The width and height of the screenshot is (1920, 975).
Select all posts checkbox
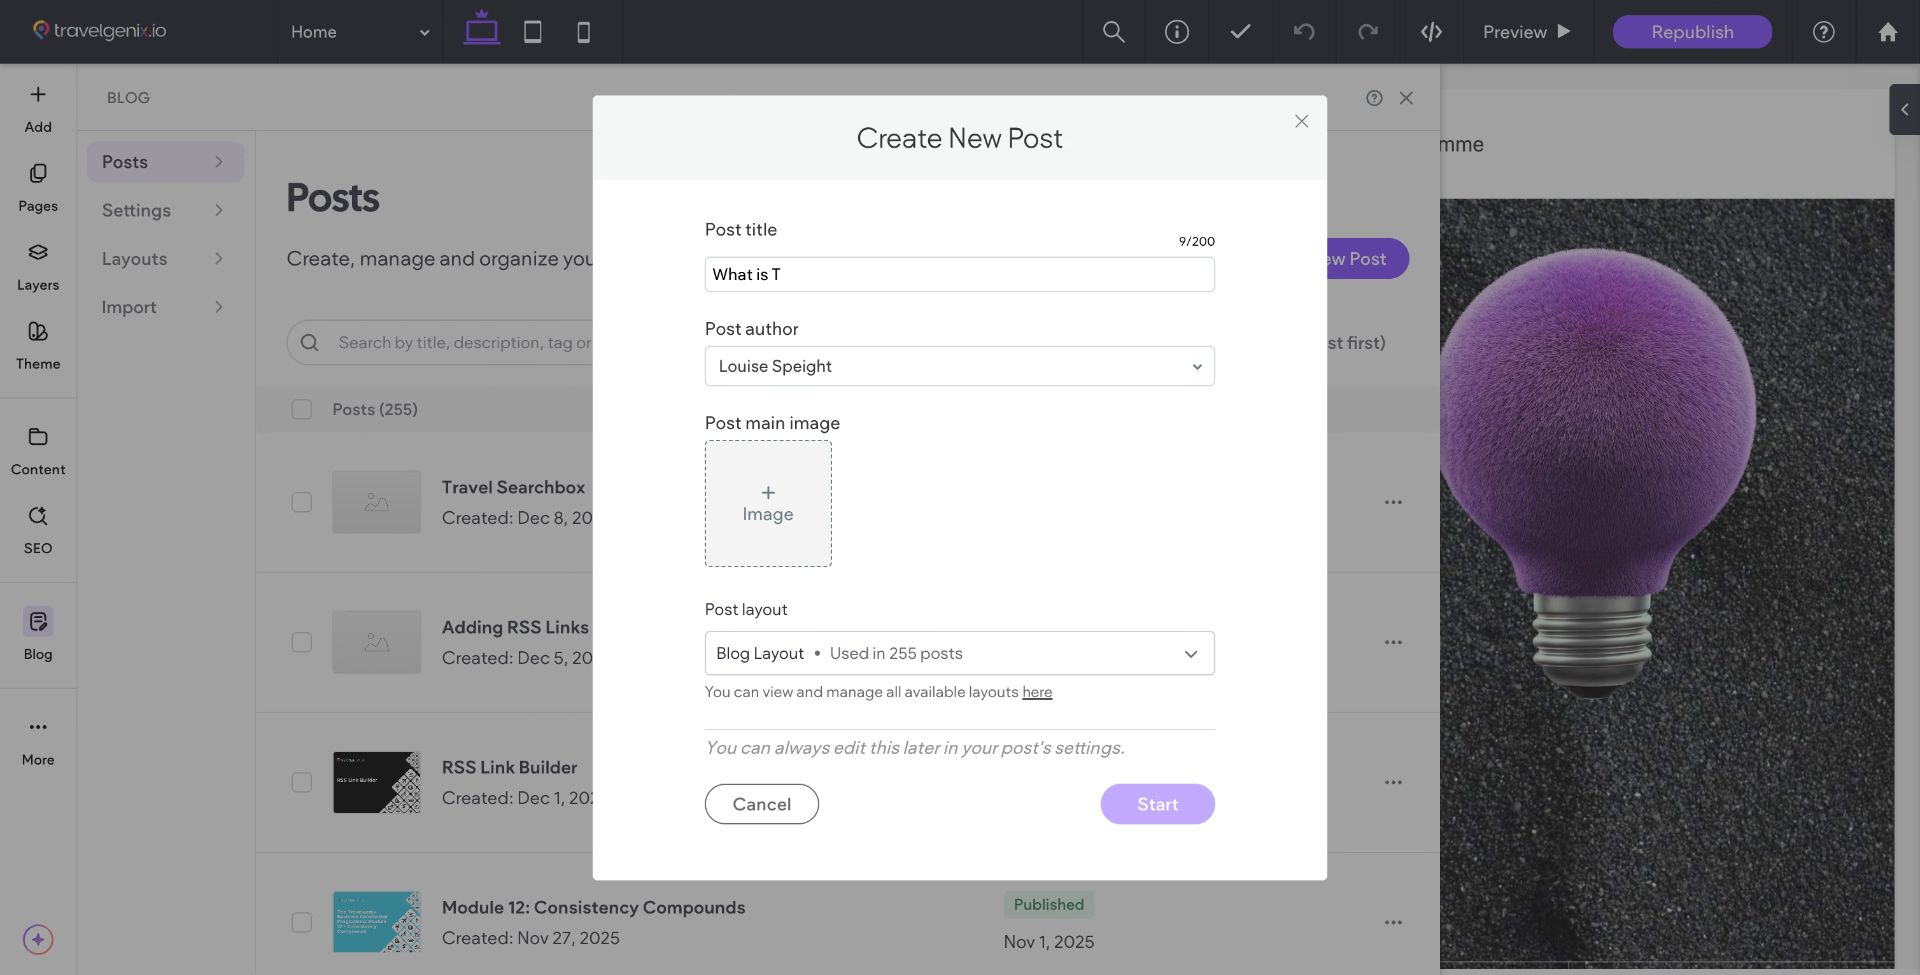pyautogui.click(x=302, y=409)
